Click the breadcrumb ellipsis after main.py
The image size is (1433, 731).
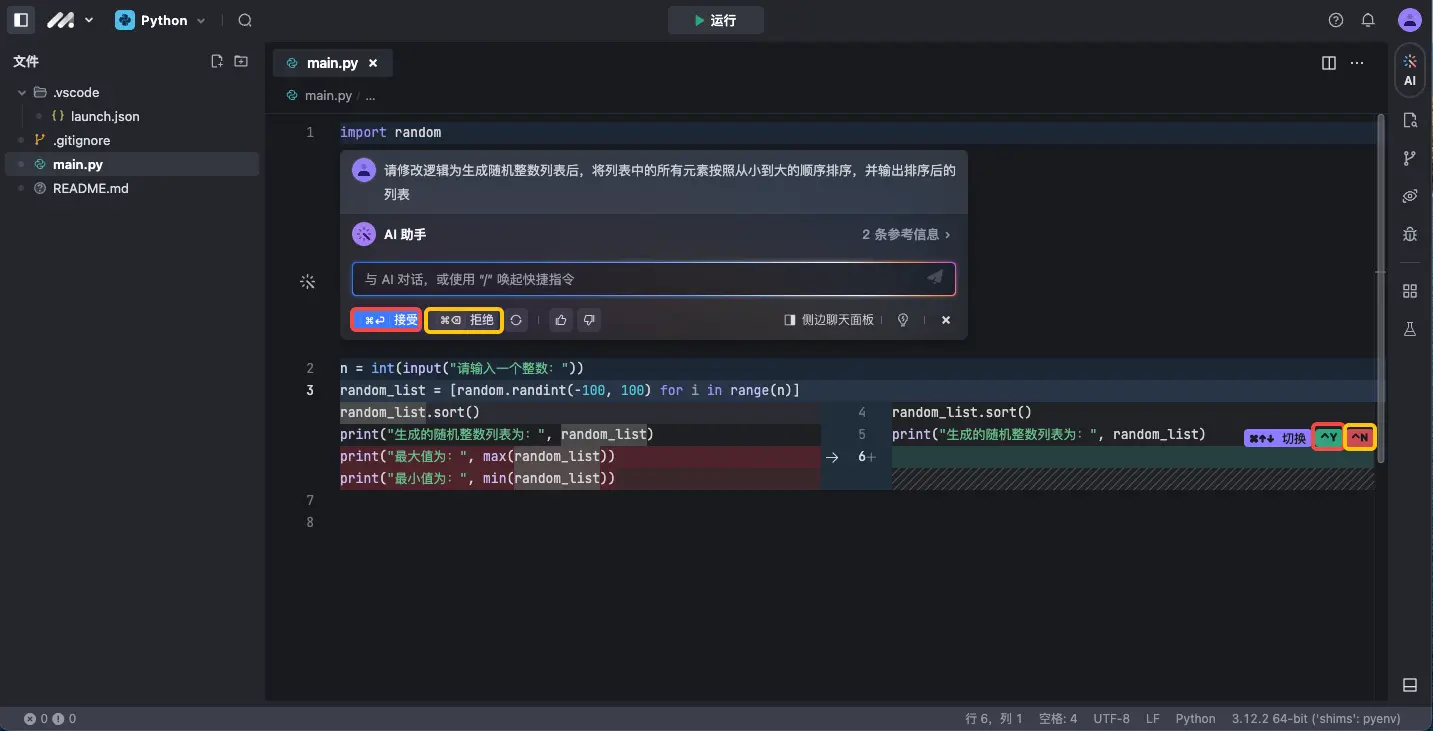point(370,96)
